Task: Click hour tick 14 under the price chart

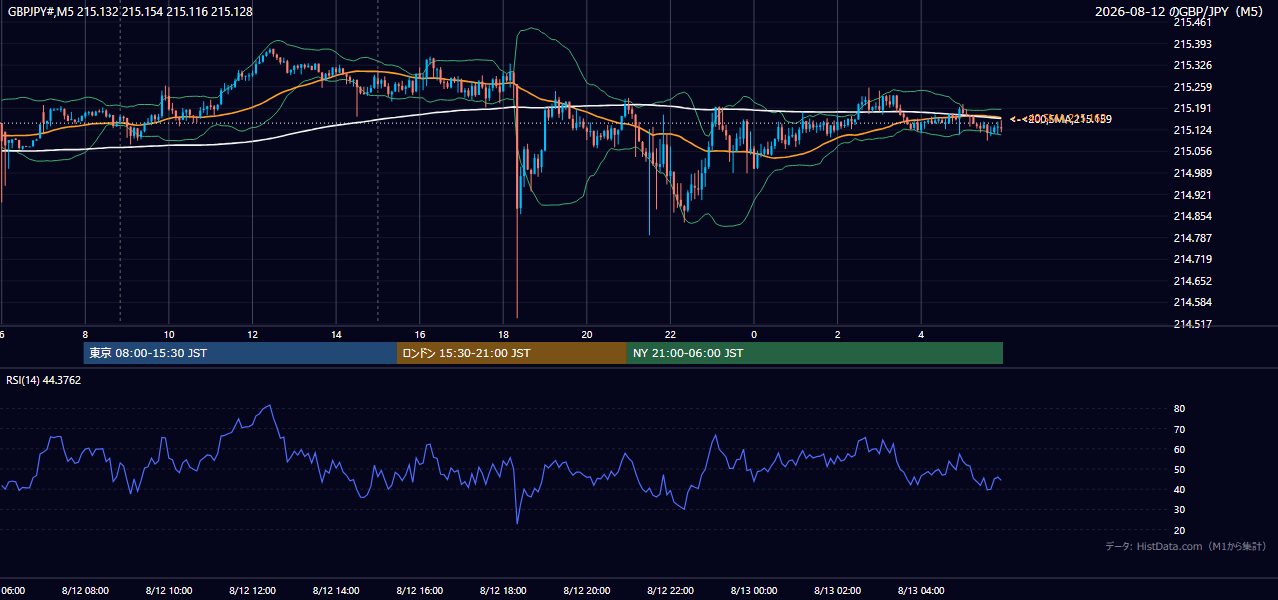Action: [x=336, y=334]
